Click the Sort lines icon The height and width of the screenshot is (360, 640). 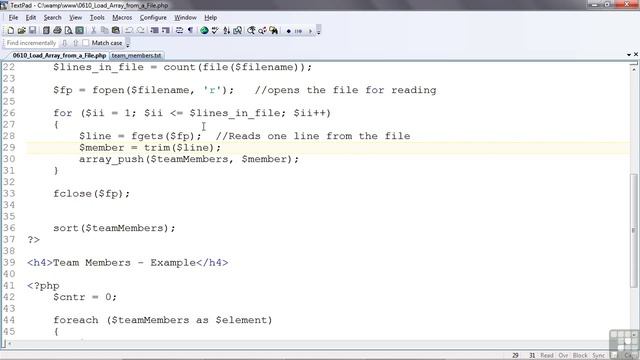pyautogui.click(x=226, y=31)
